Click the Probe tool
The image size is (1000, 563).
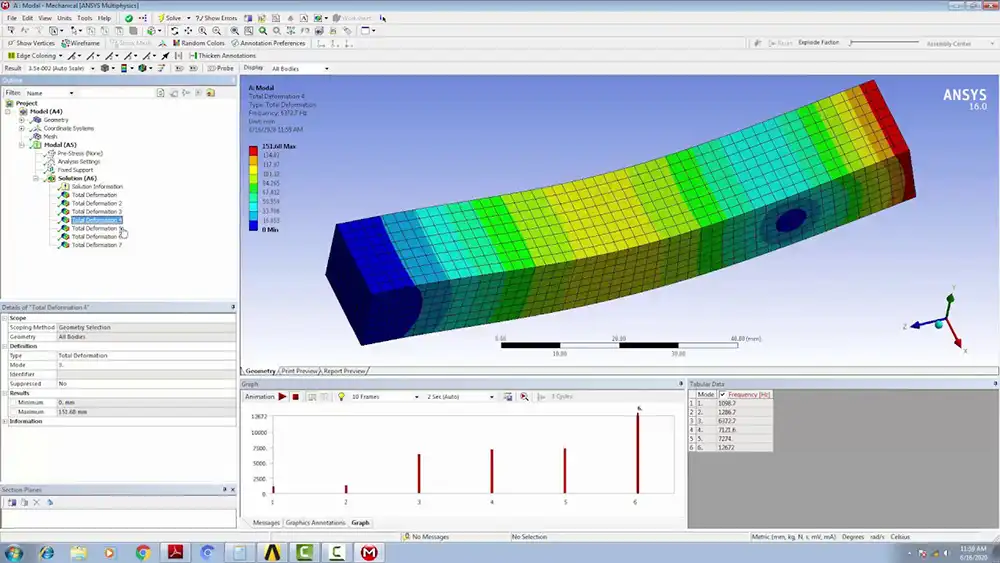[x=221, y=68]
